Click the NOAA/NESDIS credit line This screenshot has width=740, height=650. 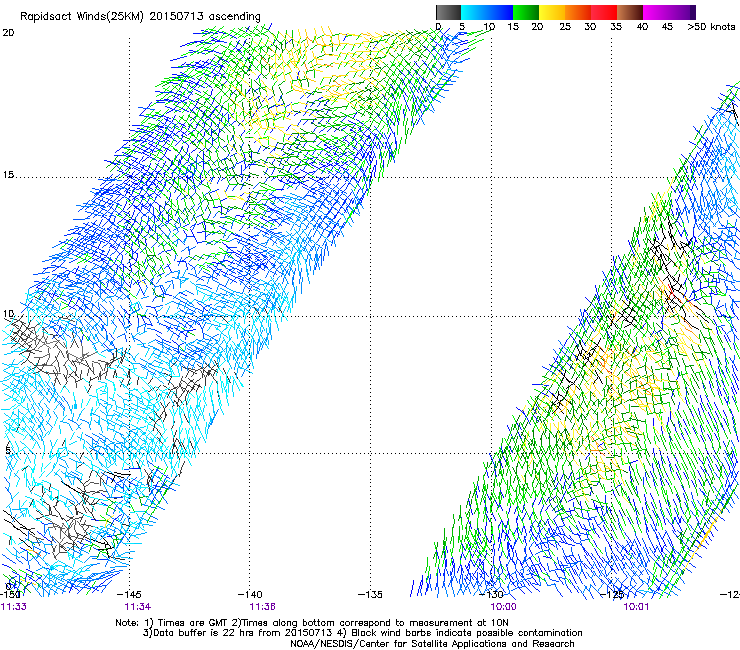pos(432,644)
